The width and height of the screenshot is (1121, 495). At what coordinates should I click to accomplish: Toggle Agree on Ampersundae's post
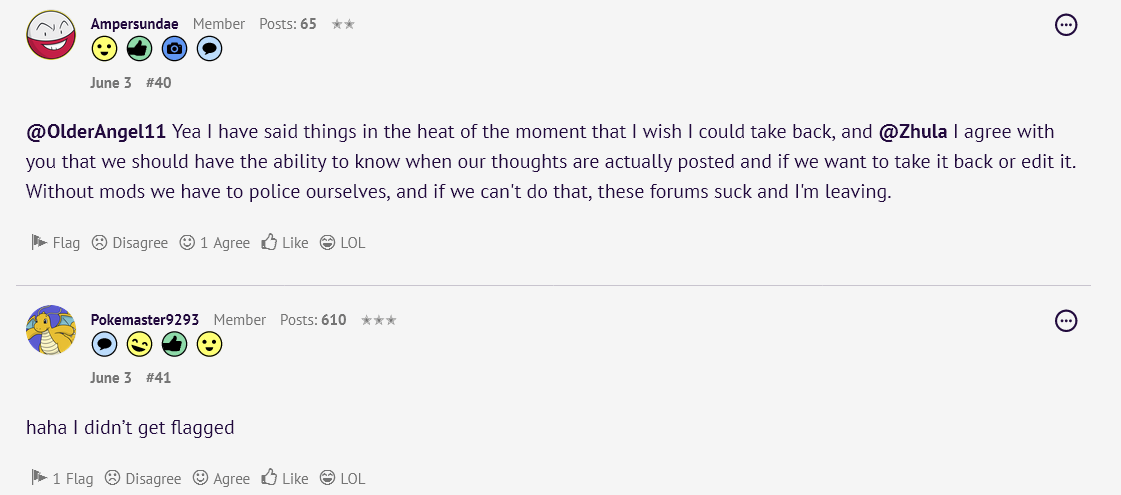[215, 242]
